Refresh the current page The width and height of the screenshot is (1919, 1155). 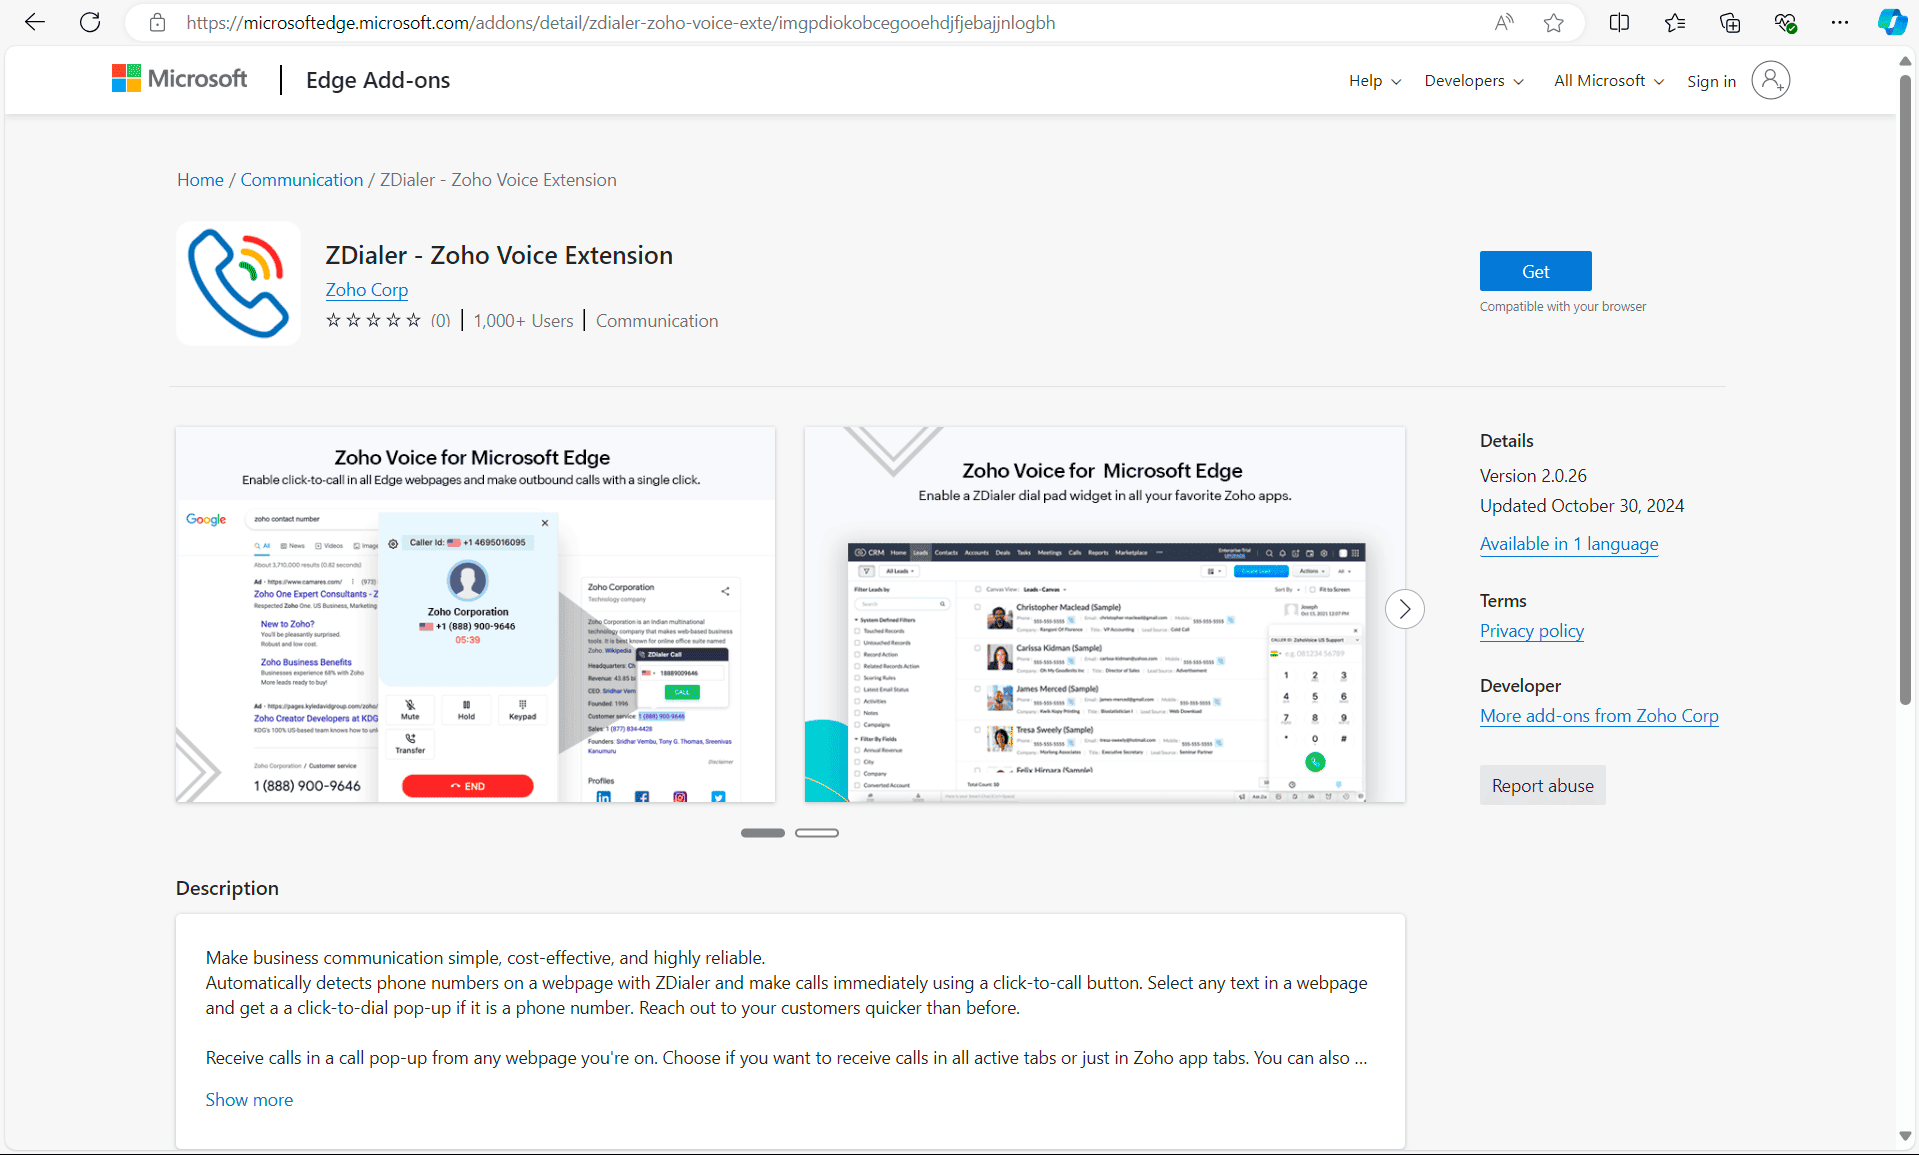coord(90,22)
